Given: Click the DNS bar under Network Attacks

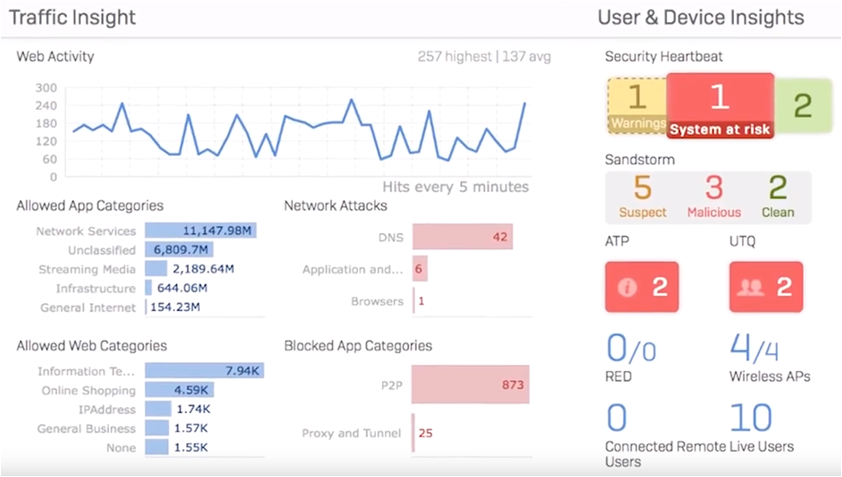Looking at the screenshot, I should click(461, 237).
